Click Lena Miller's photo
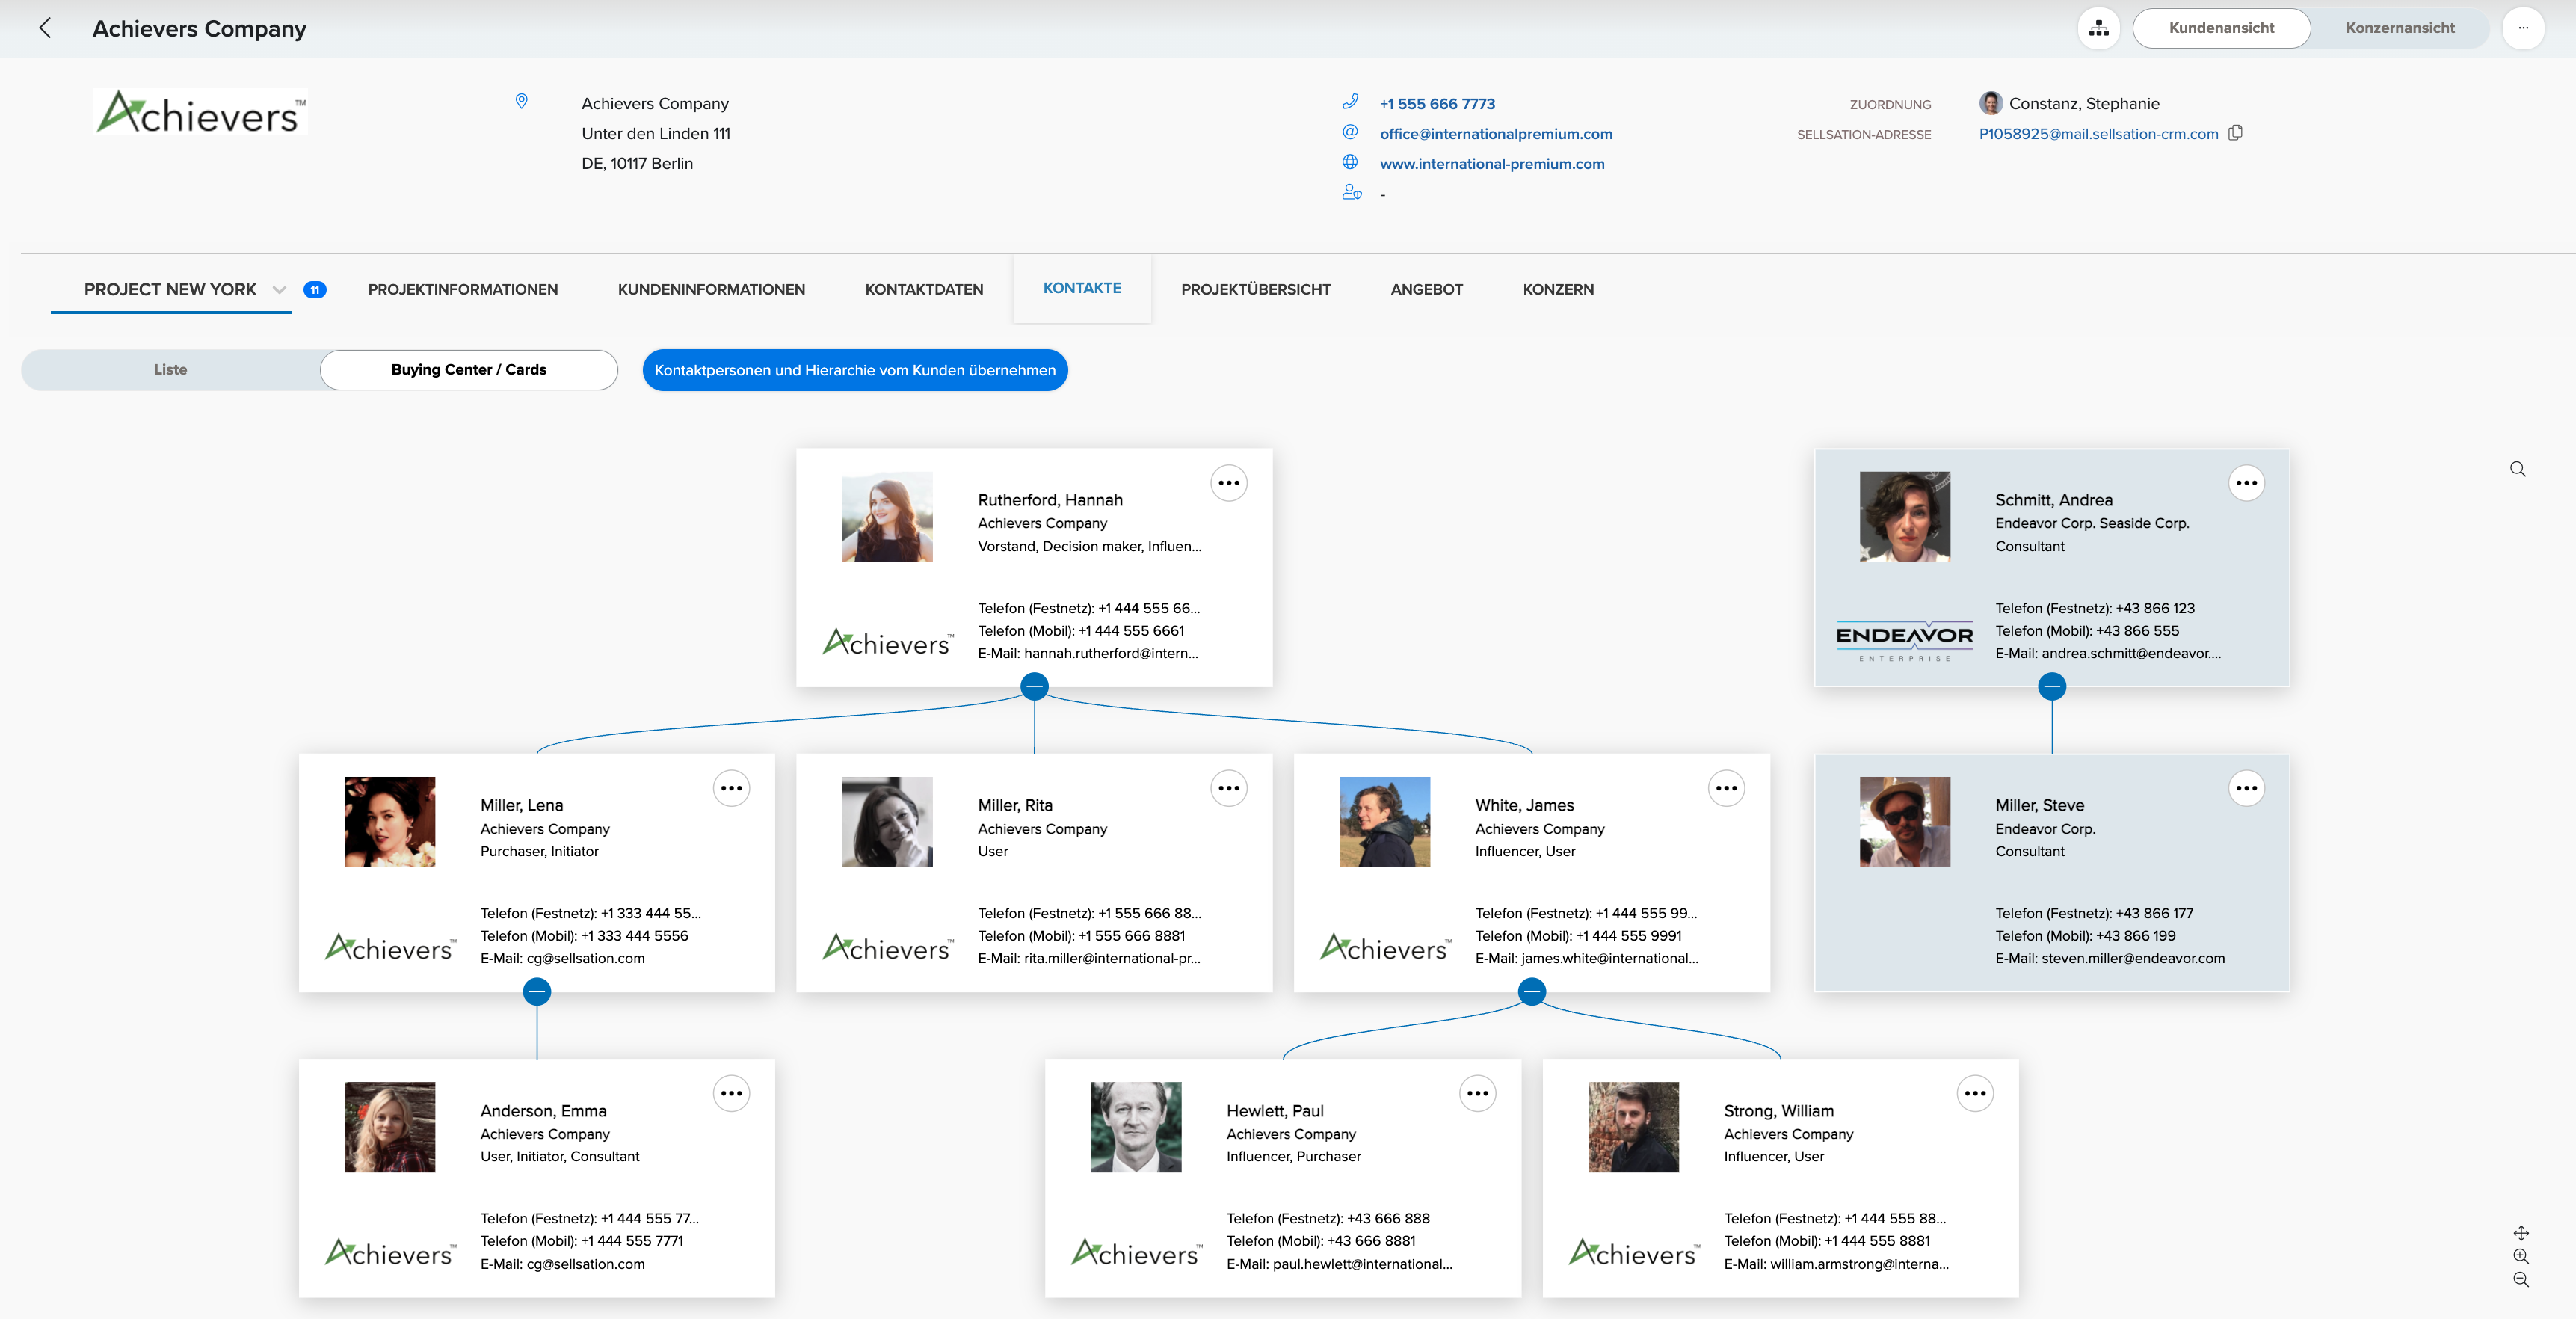 [x=390, y=822]
